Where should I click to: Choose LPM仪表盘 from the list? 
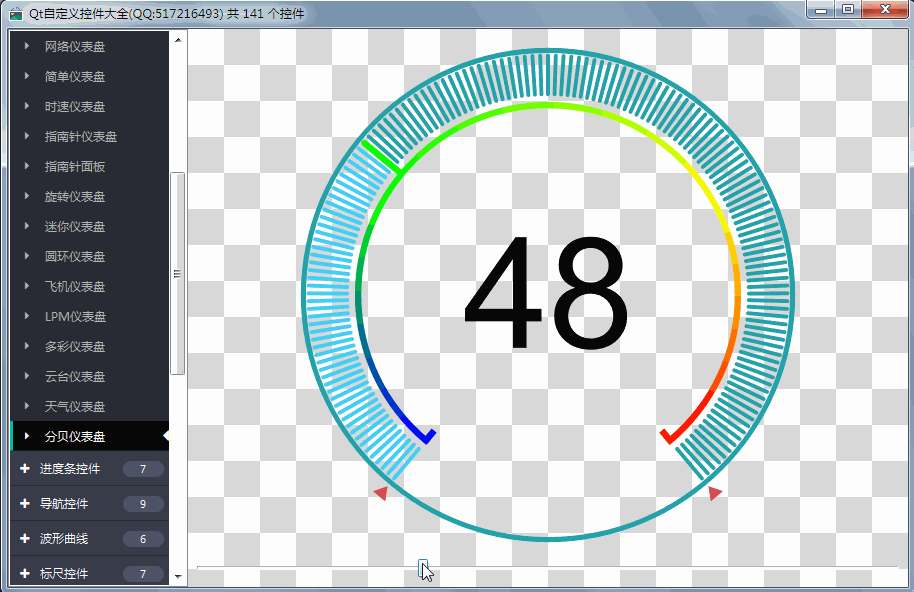75,316
